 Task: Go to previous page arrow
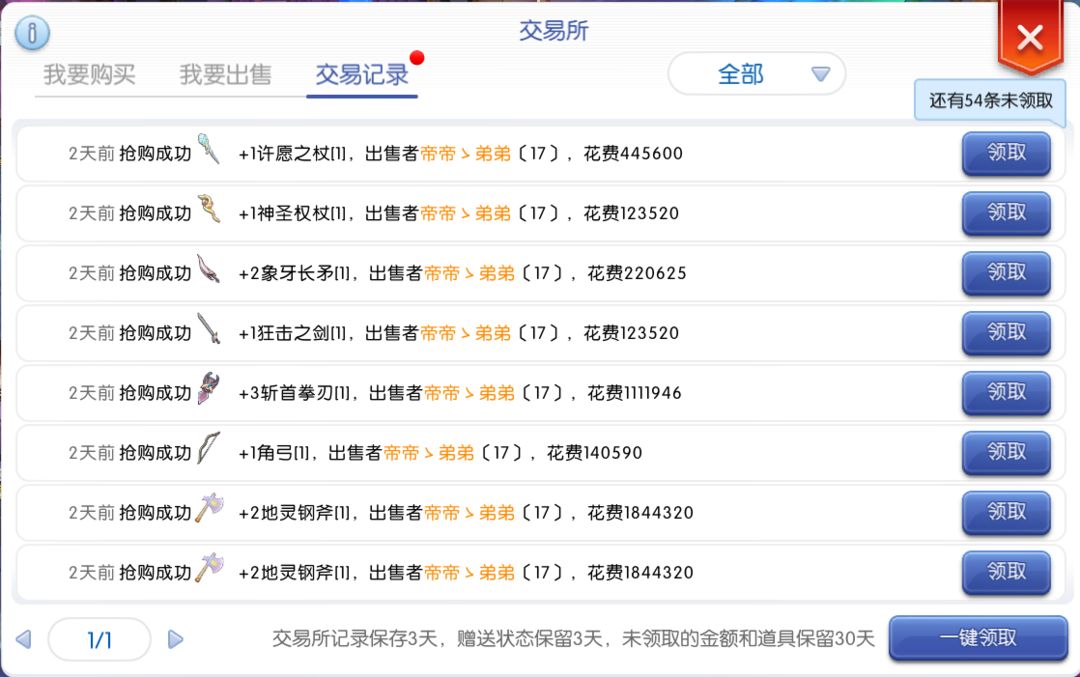(x=23, y=640)
